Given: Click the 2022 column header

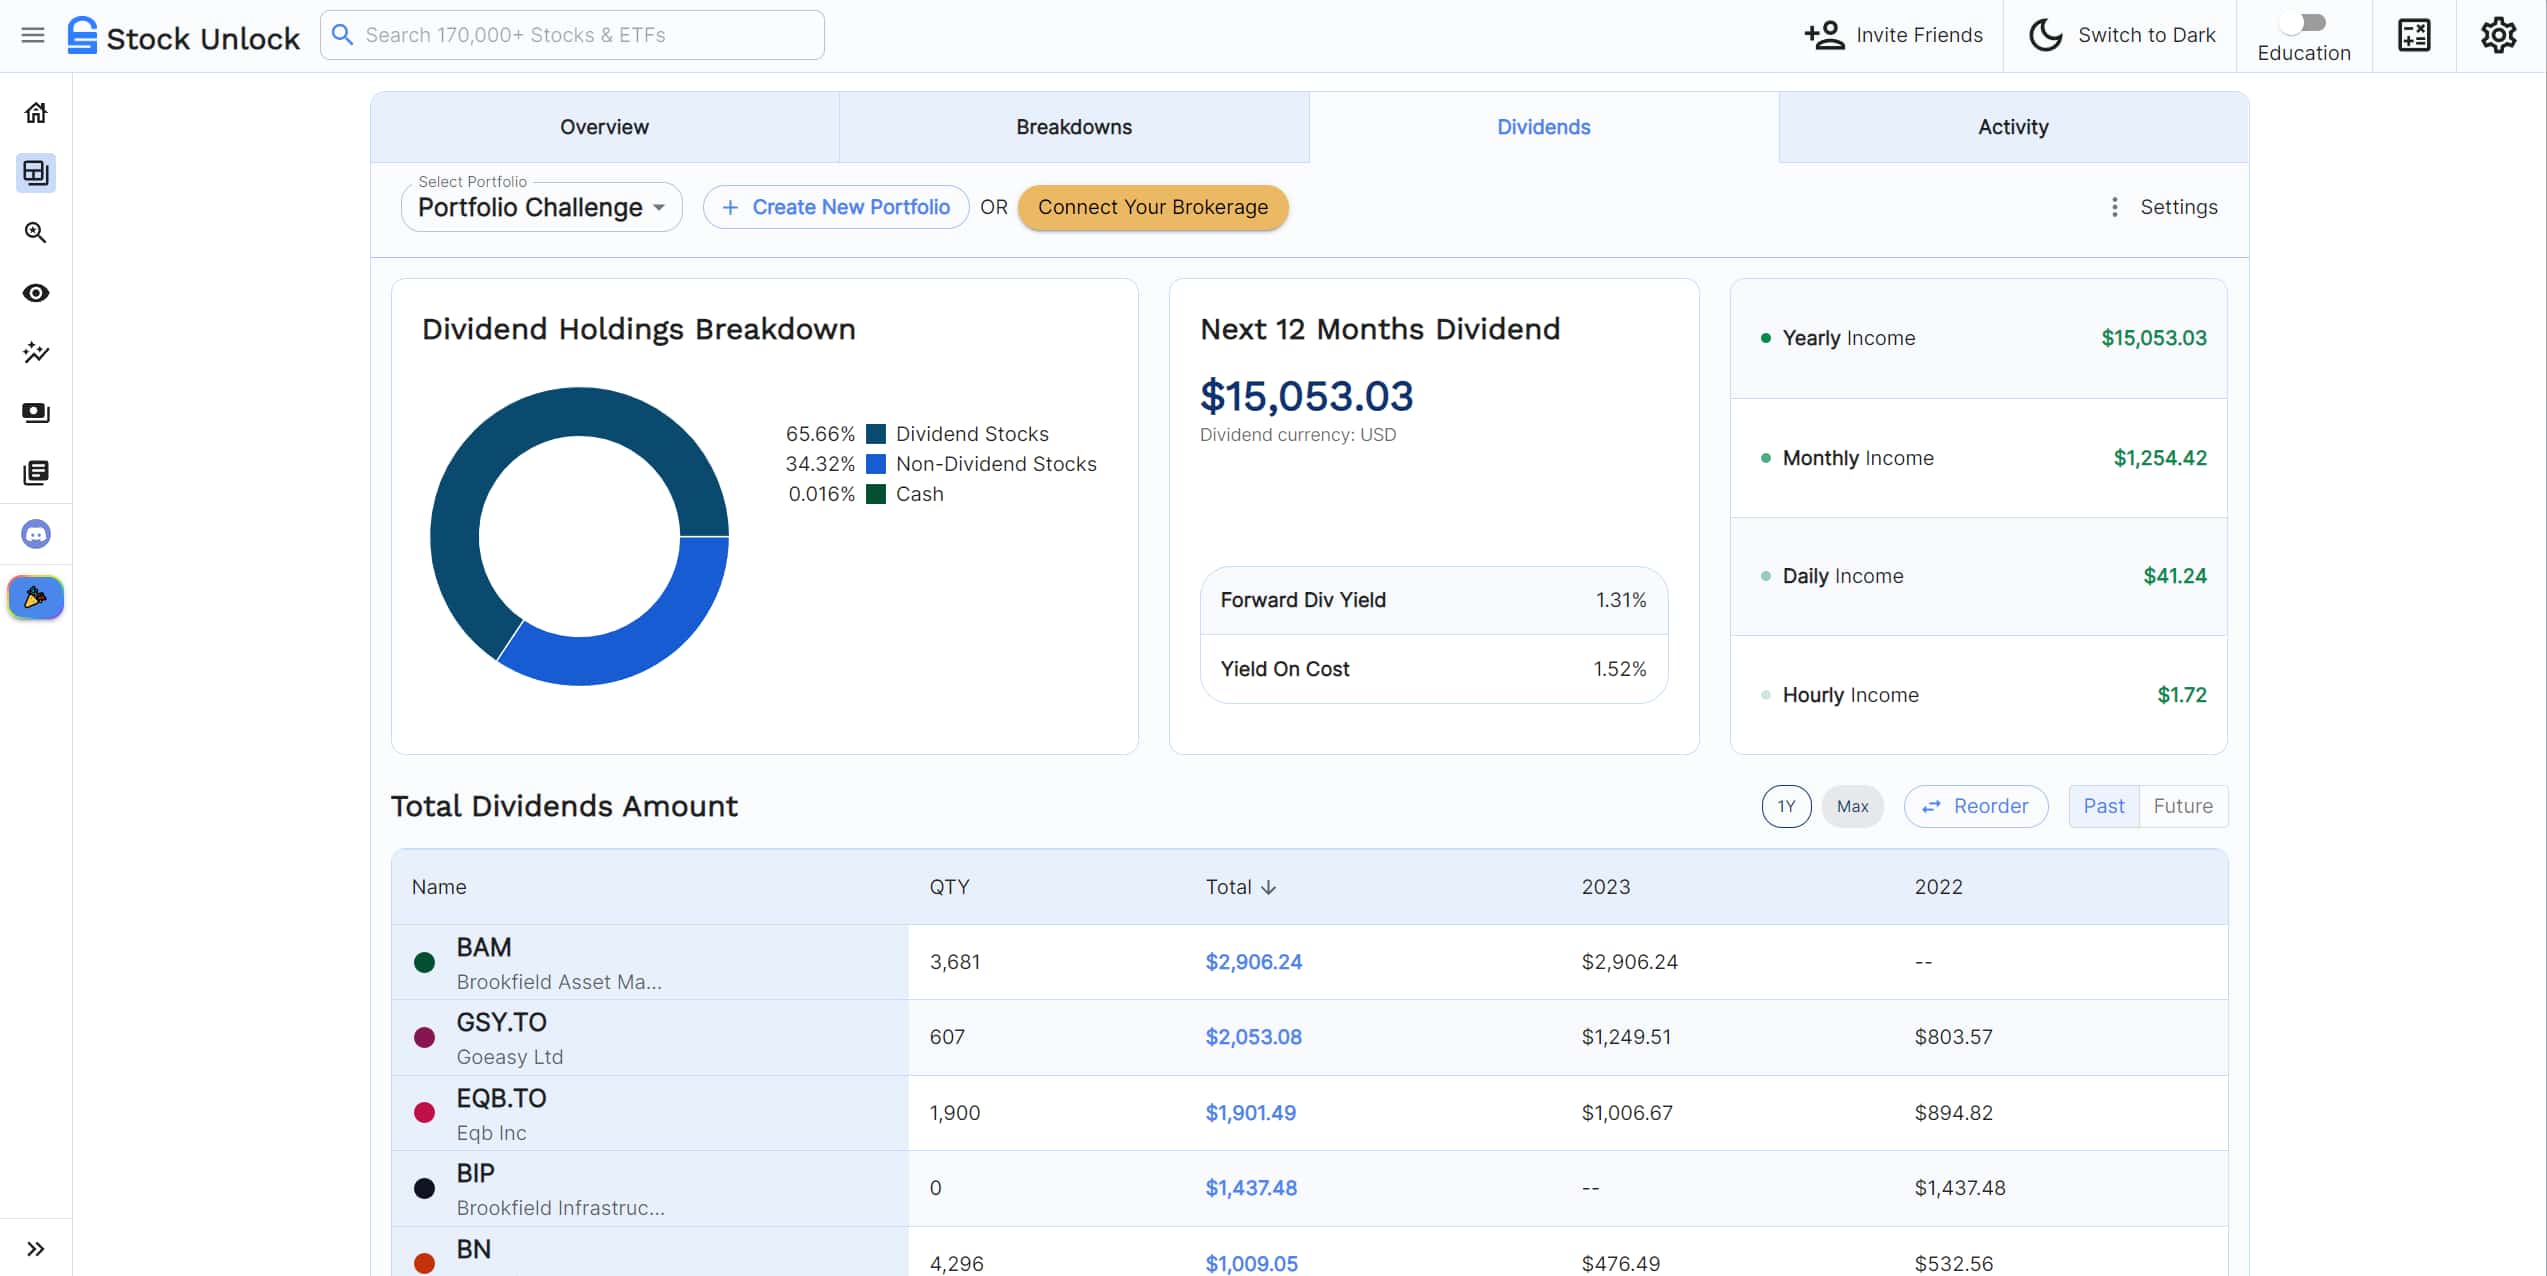Looking at the screenshot, I should coord(1938,887).
